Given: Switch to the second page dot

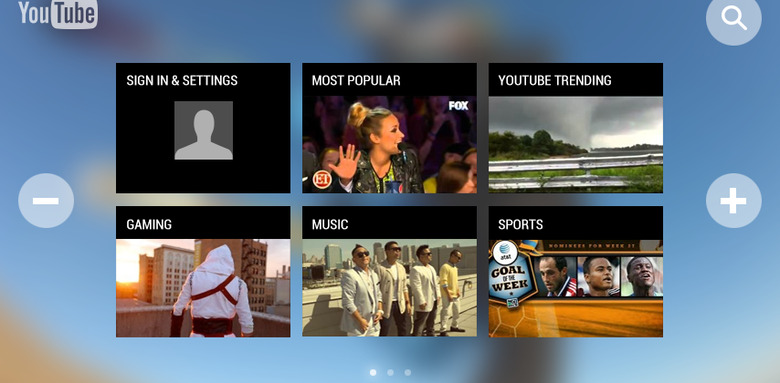Looking at the screenshot, I should (390, 372).
